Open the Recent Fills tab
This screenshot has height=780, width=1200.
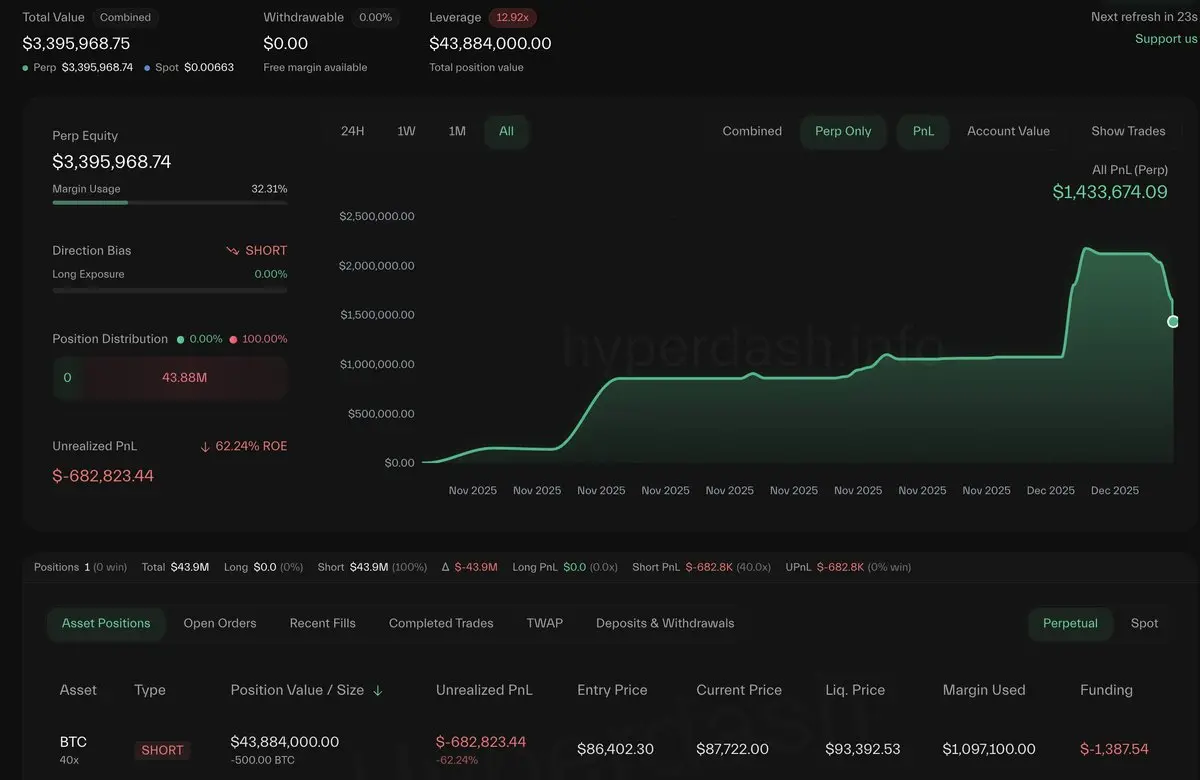(323, 623)
